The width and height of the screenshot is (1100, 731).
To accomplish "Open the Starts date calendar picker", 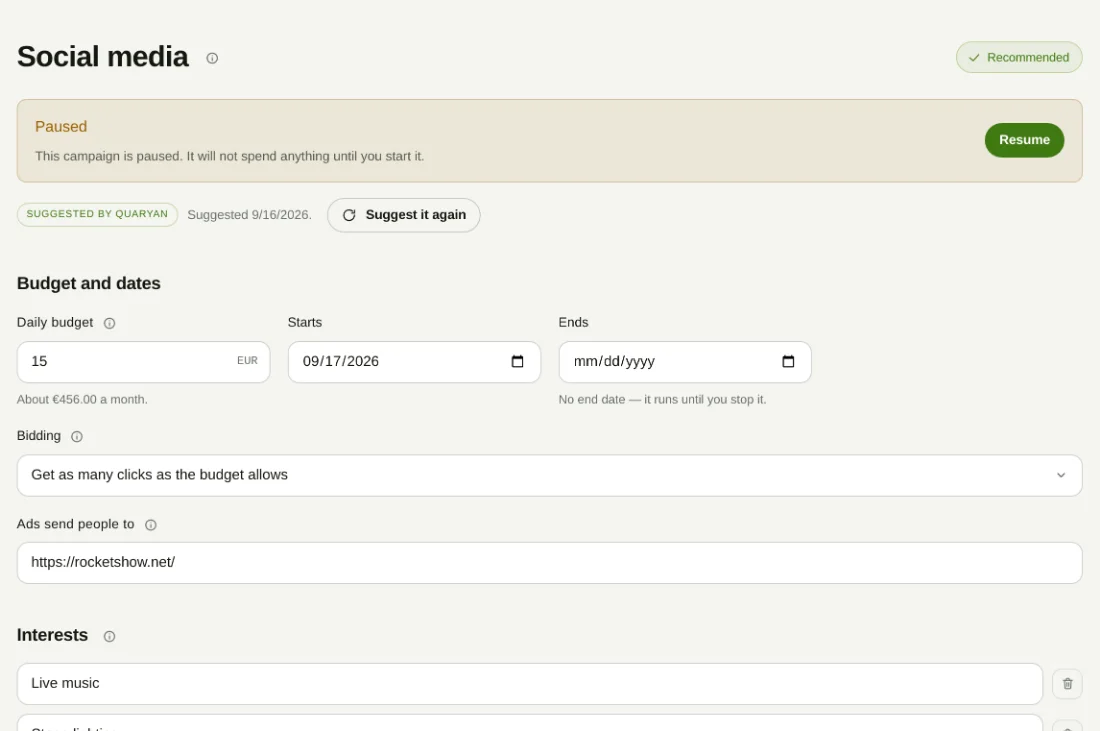I will [518, 361].
